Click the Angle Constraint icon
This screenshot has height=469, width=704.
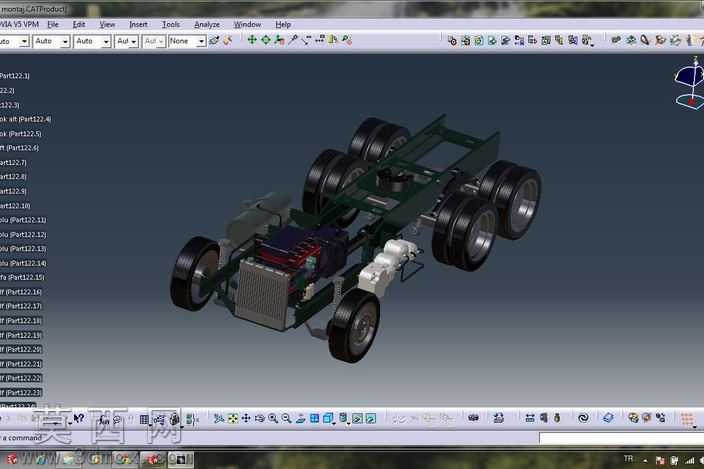point(660,40)
